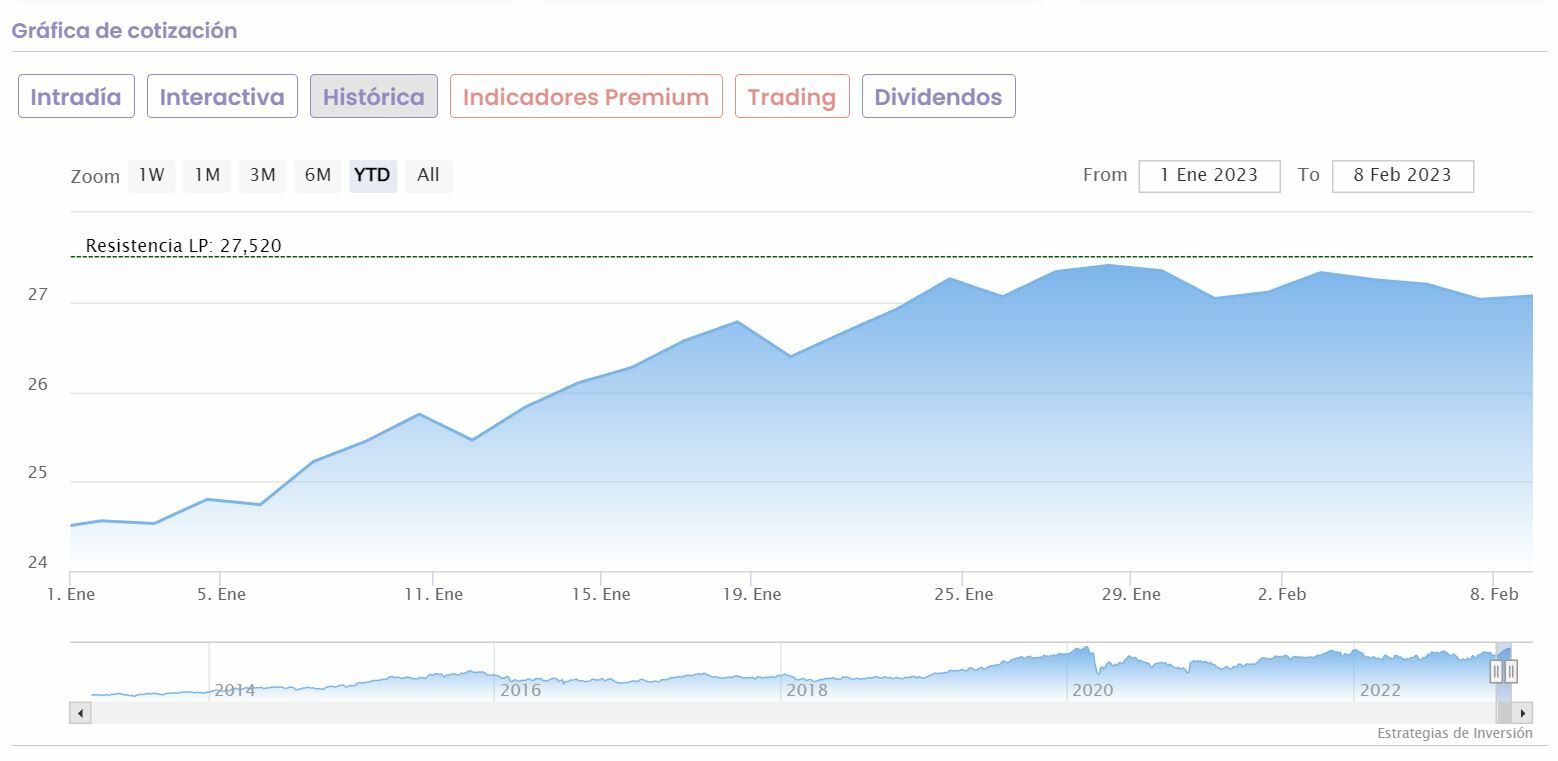Click the Estrategias de Inversión credit link
The image size is (1558, 761).
click(x=1454, y=733)
